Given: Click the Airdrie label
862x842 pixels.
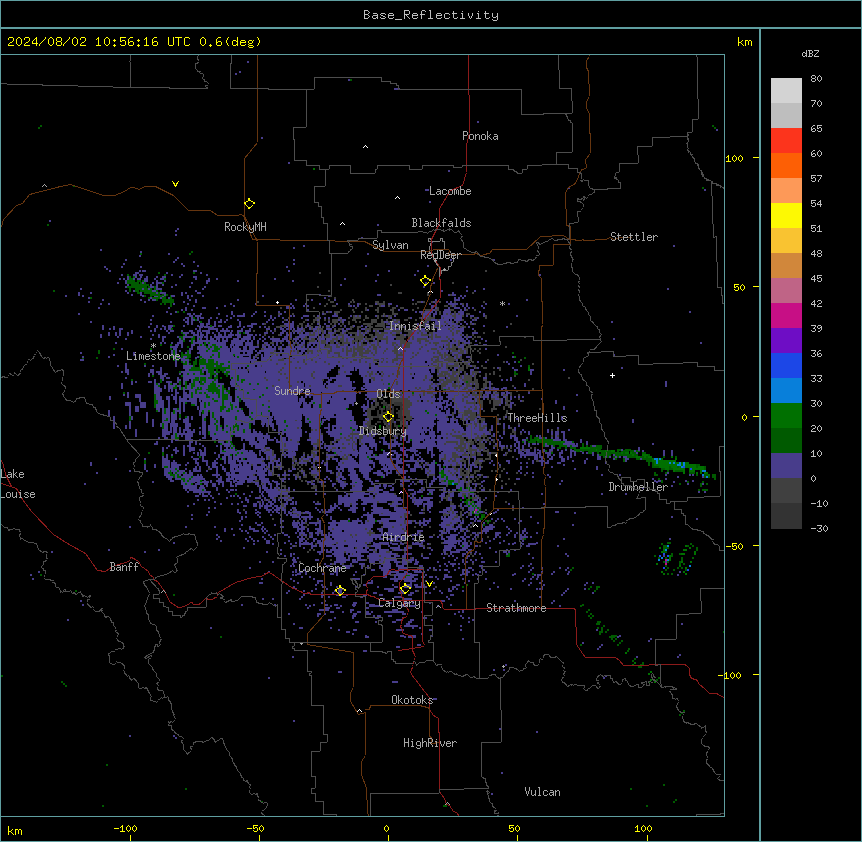Looking at the screenshot, I should pos(404,537).
